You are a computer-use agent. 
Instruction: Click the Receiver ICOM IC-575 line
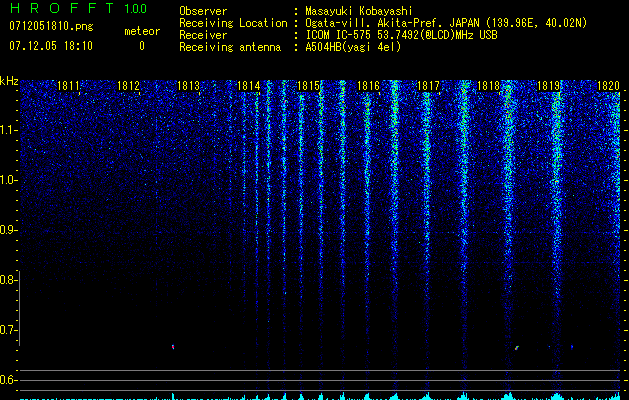click(401, 35)
